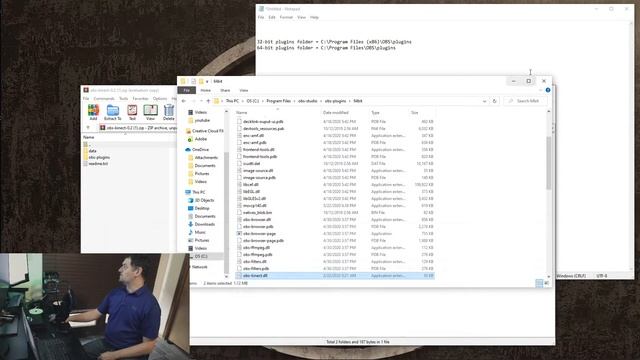640x360 pixels.
Task: Click the Add icon in WinRAR toolbar
Action: click(x=93, y=112)
